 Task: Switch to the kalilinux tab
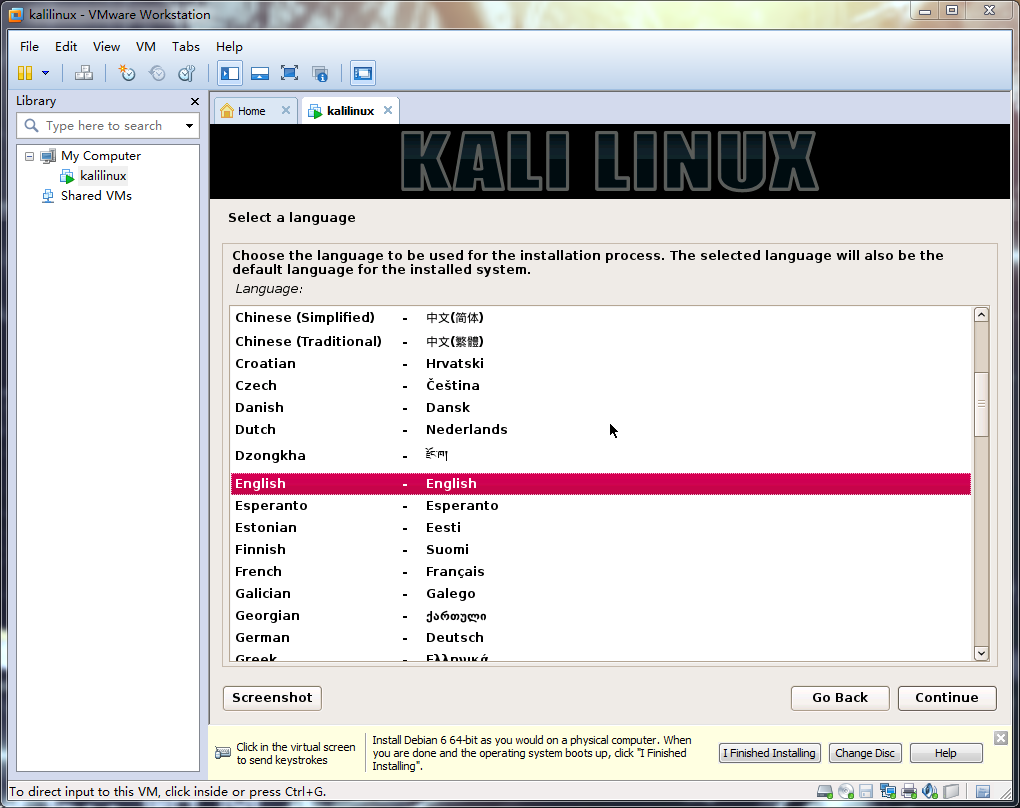(x=350, y=111)
